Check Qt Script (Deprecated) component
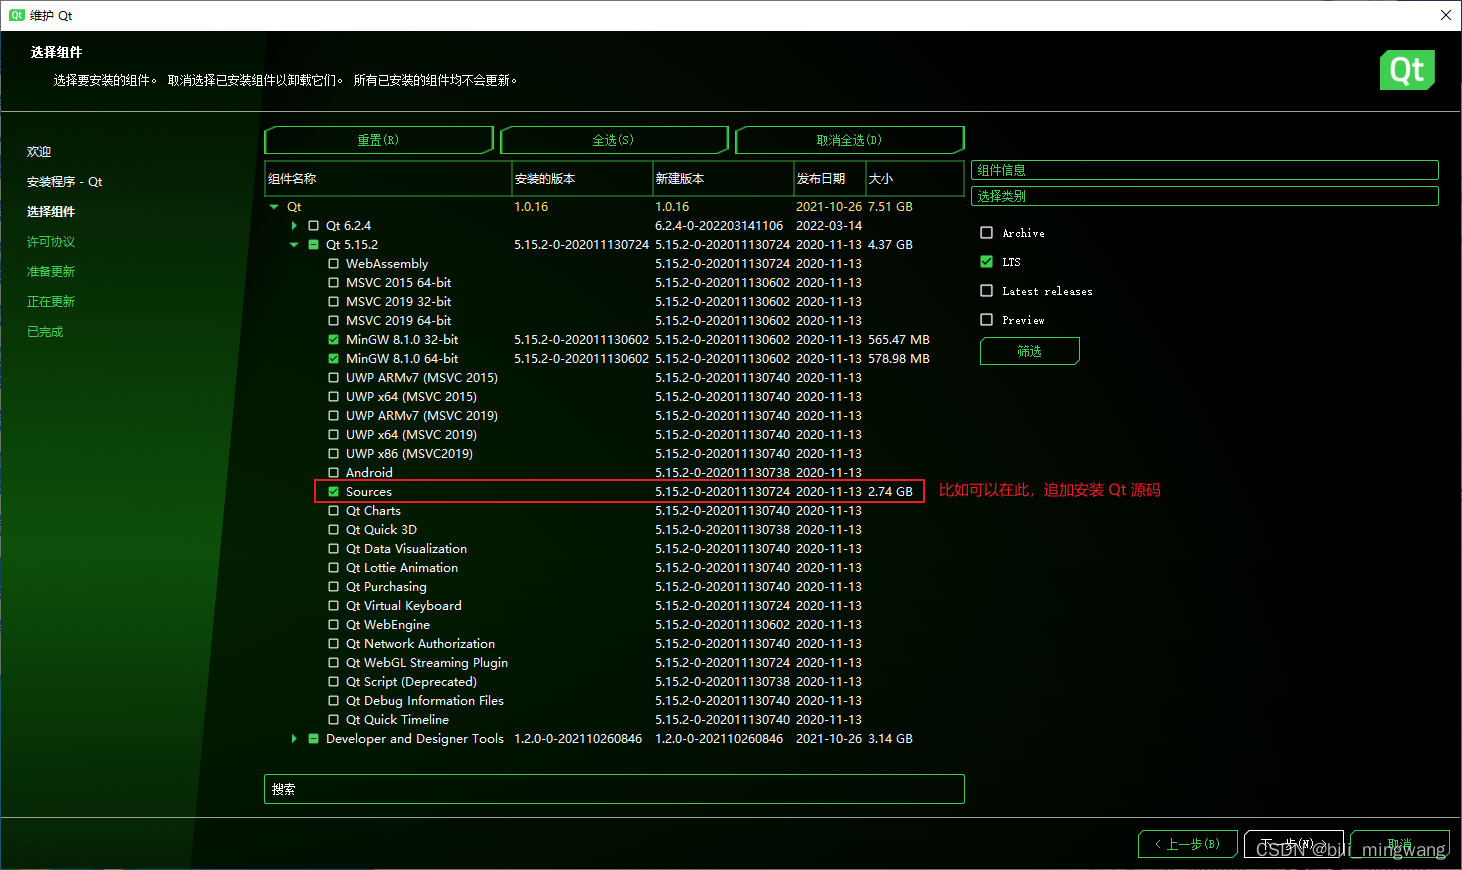1462x870 pixels. click(334, 682)
